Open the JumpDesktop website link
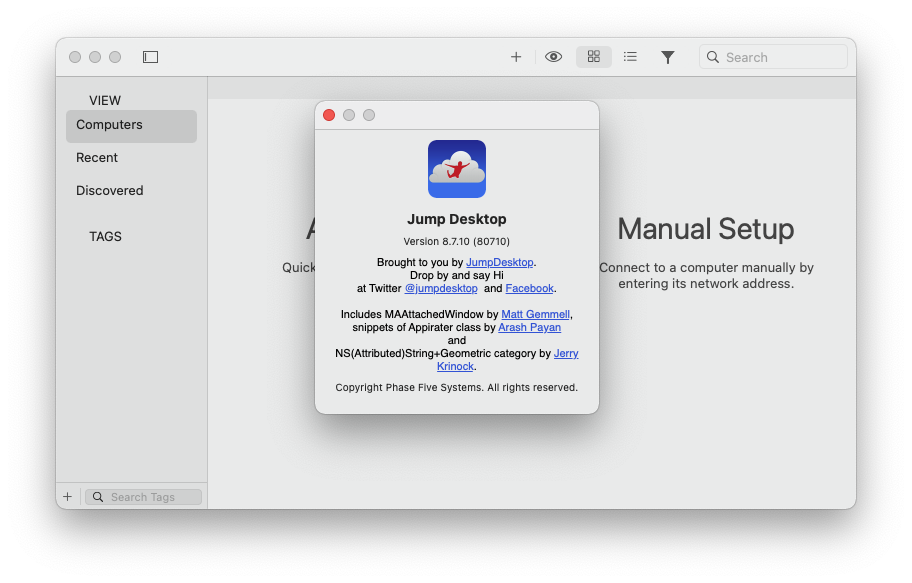This screenshot has height=583, width=912. [x=500, y=262]
